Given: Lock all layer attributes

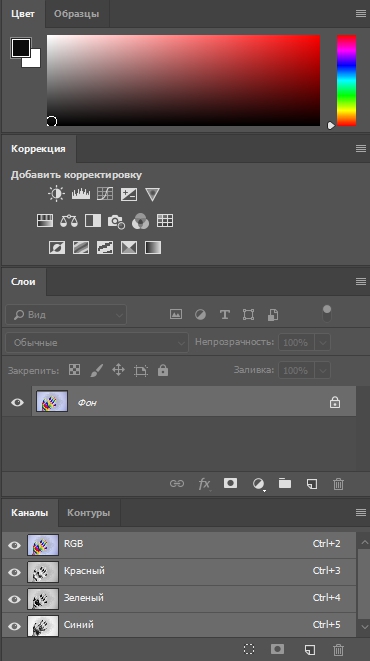Looking at the screenshot, I should pos(163,370).
